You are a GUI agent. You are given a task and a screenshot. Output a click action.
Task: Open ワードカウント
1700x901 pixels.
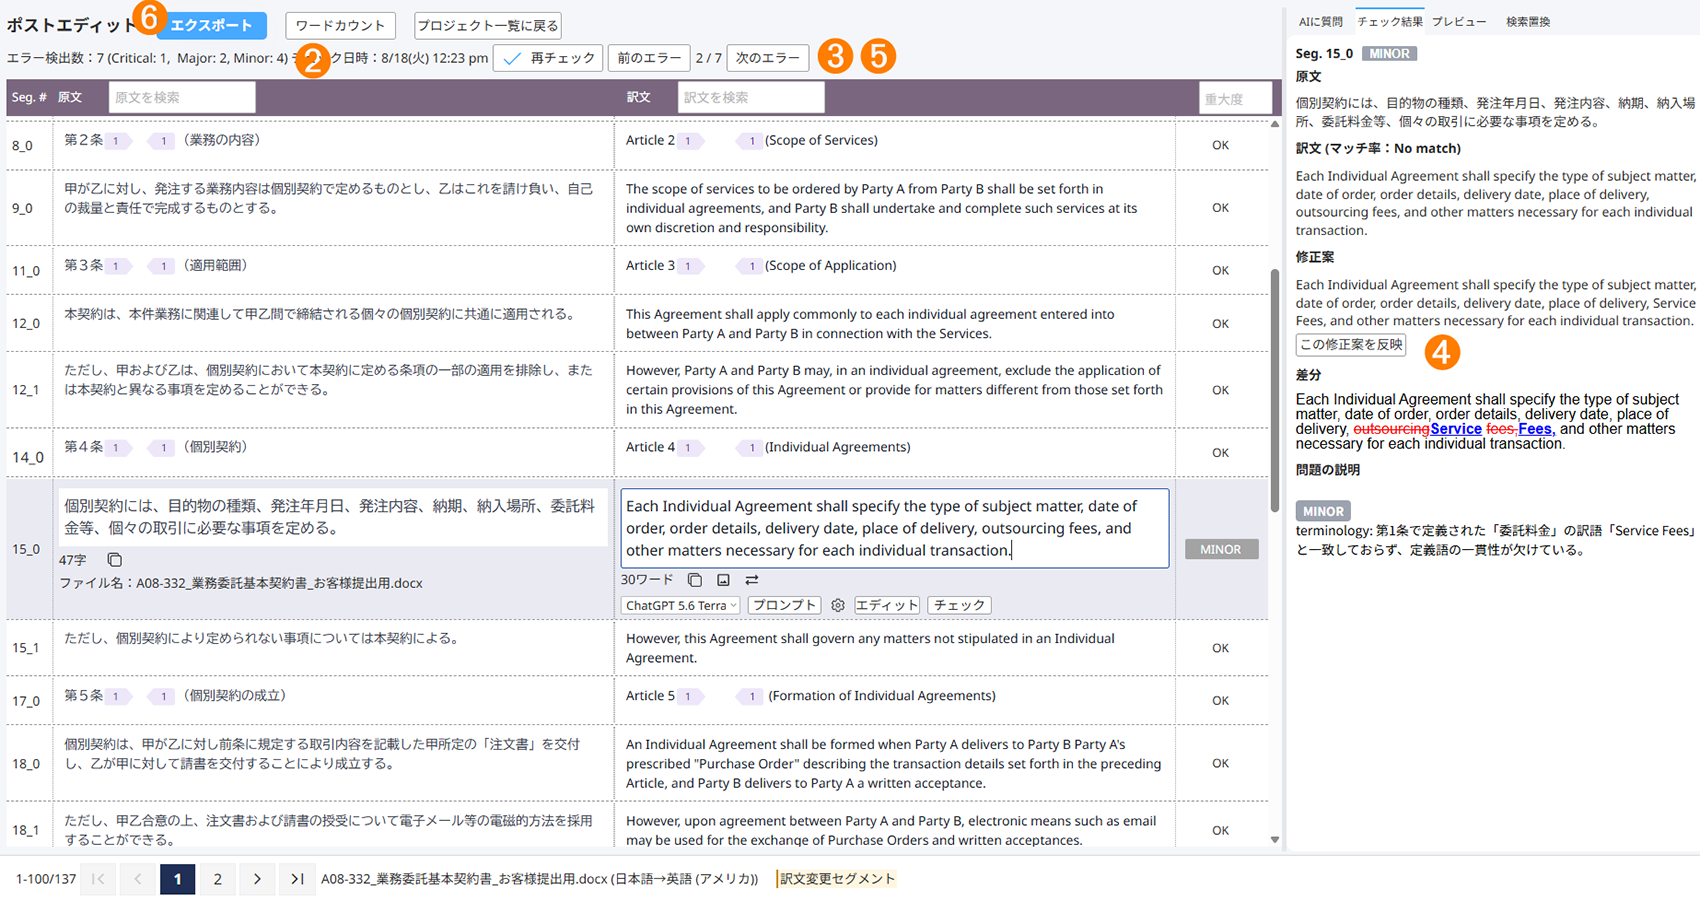pos(340,25)
